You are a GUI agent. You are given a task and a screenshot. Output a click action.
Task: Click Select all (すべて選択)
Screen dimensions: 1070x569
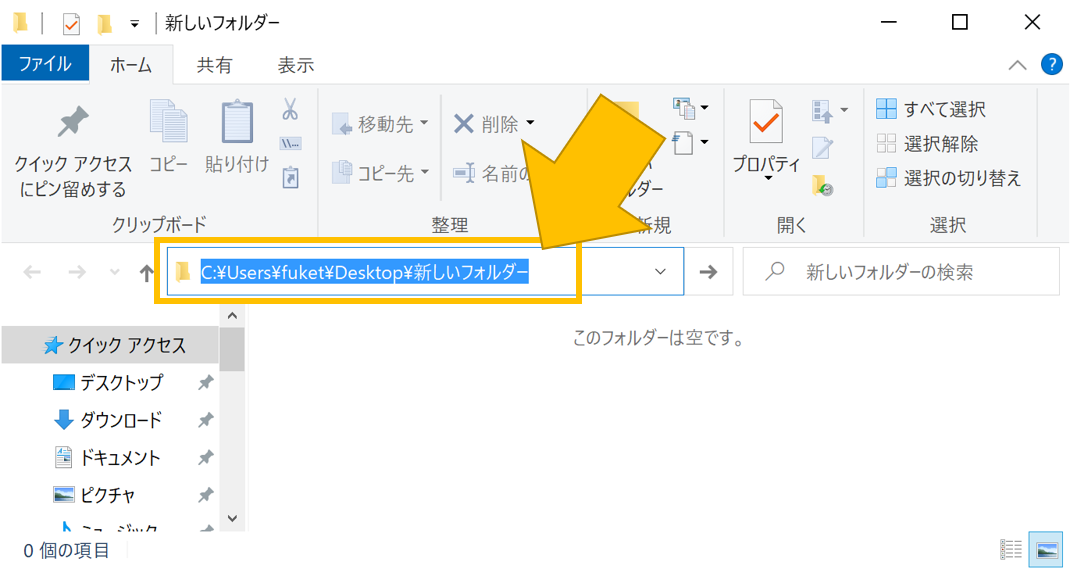[x=931, y=108]
